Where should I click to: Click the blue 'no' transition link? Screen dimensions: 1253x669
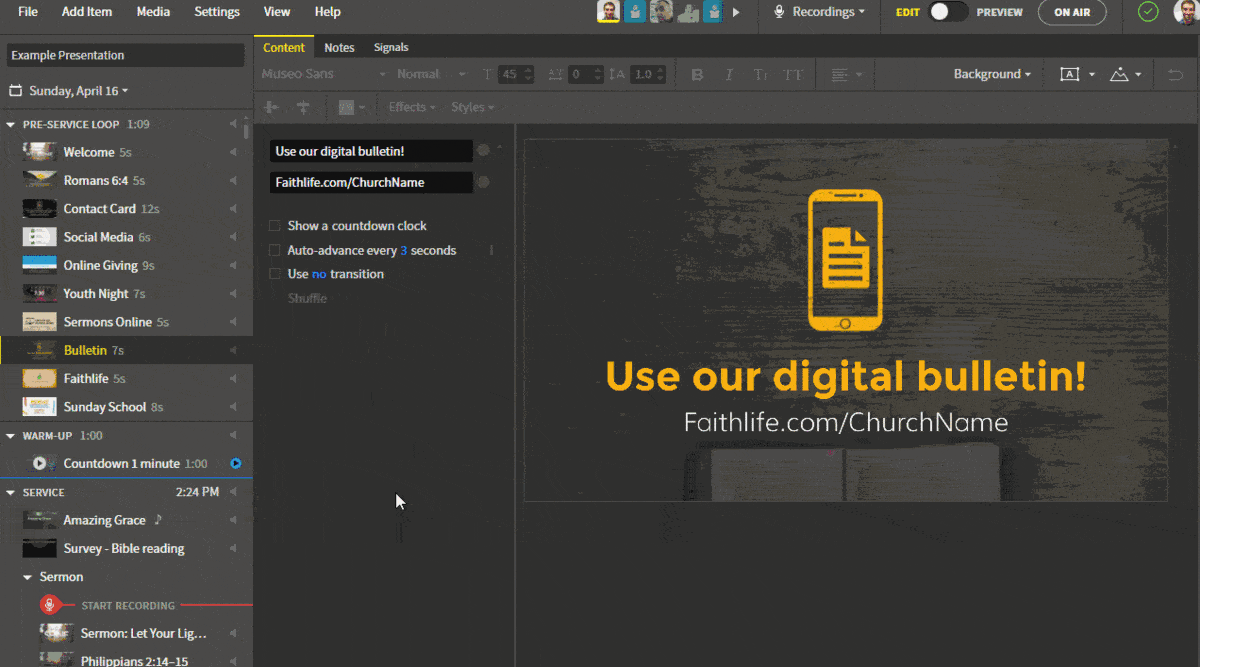[x=319, y=274]
